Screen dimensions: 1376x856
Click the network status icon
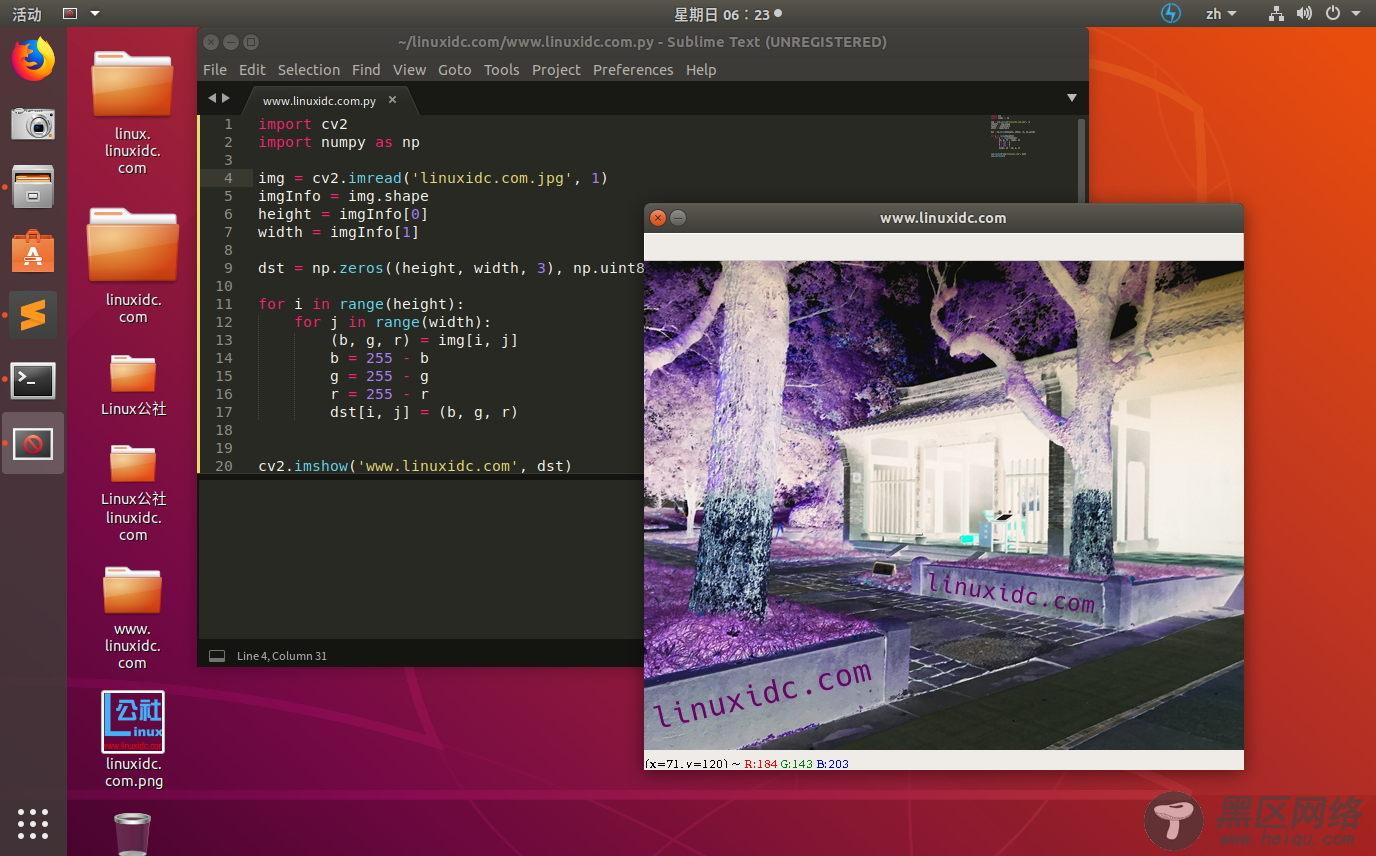coord(1276,14)
